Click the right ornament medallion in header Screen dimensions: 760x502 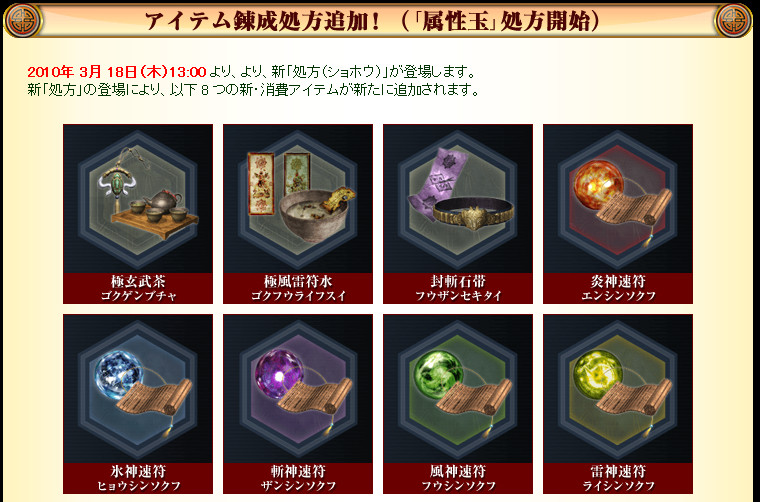tap(733, 20)
